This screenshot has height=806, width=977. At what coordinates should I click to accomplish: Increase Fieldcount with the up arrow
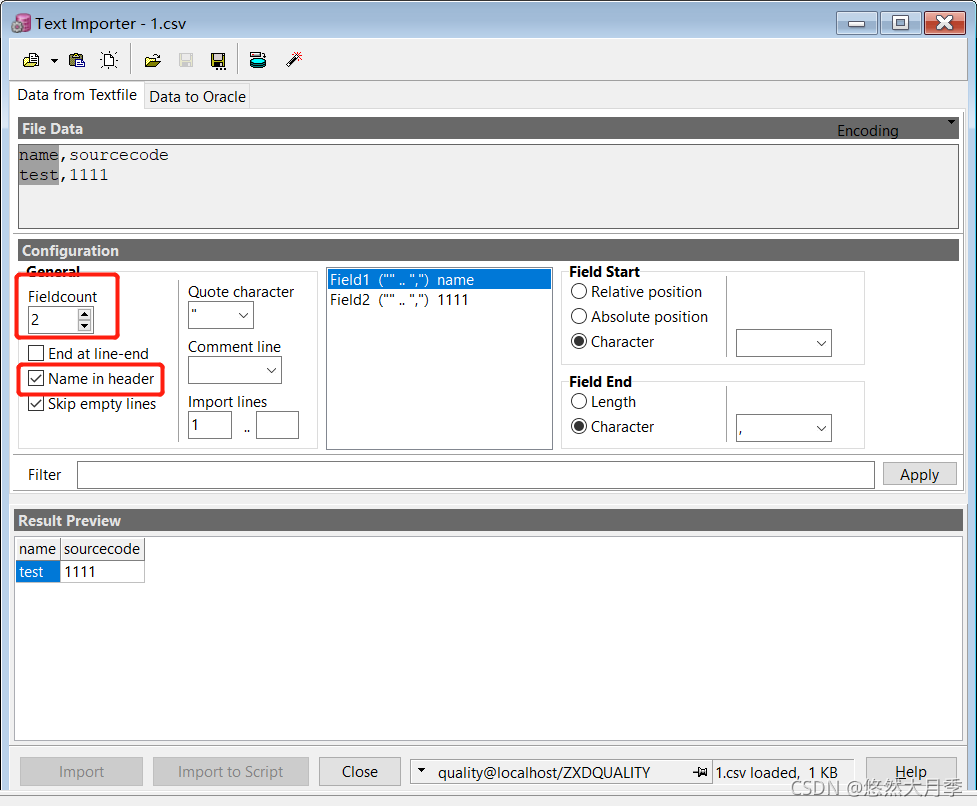point(85,314)
